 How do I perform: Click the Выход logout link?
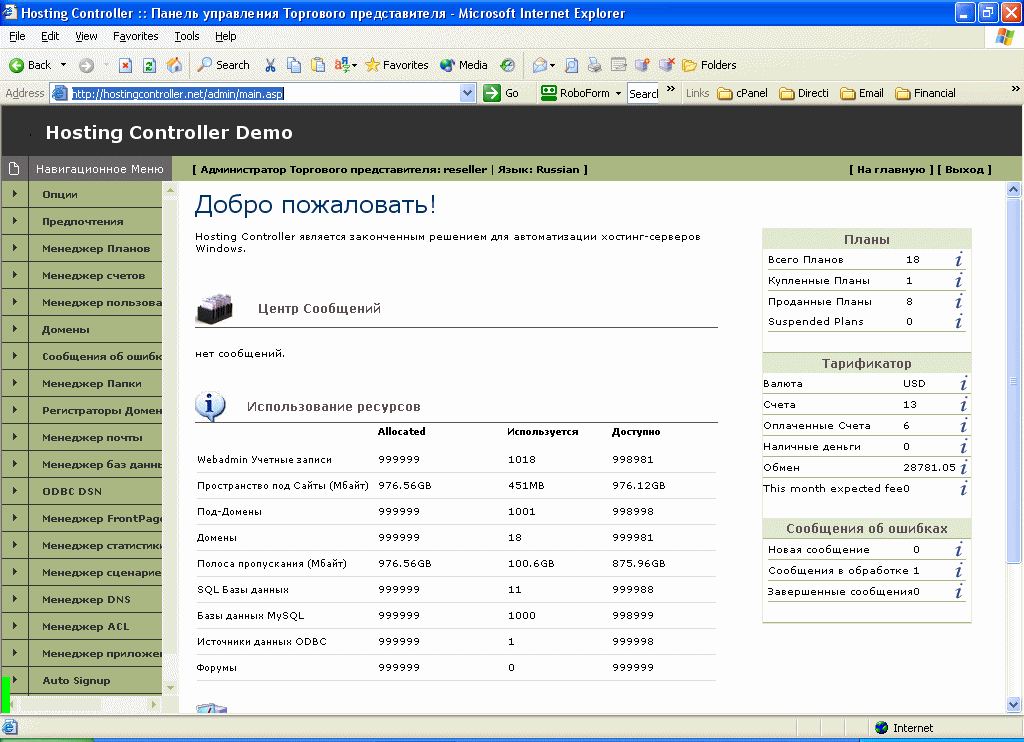[965, 169]
